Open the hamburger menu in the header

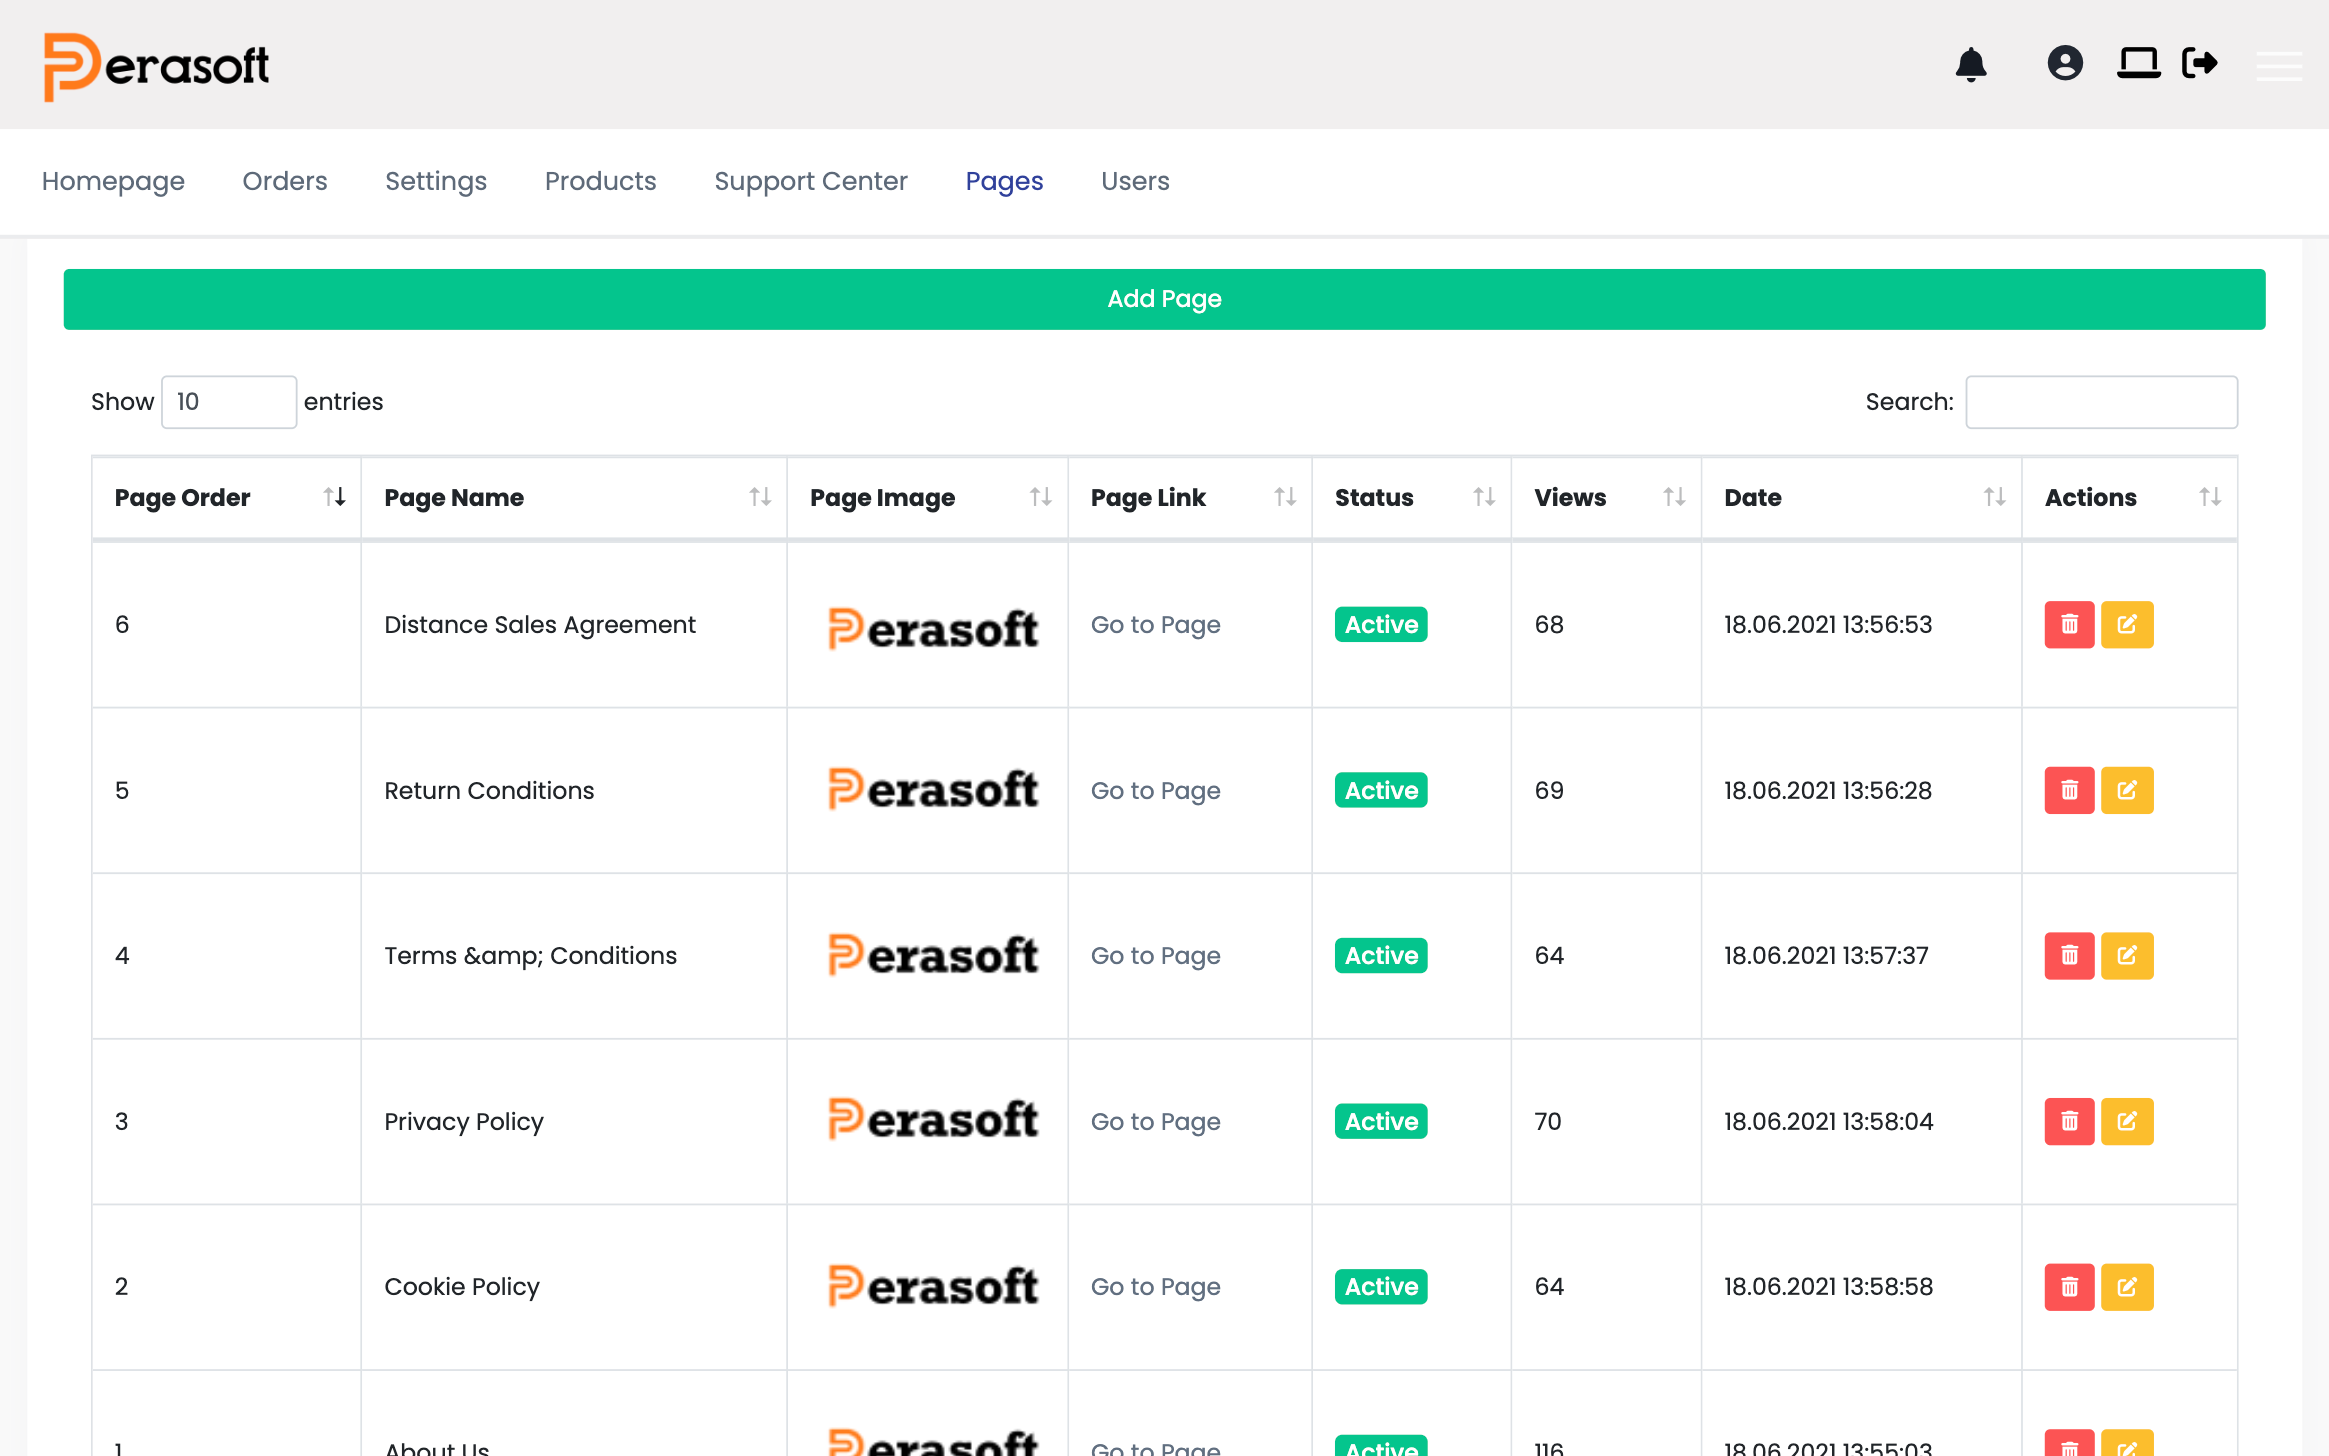coord(2279,66)
